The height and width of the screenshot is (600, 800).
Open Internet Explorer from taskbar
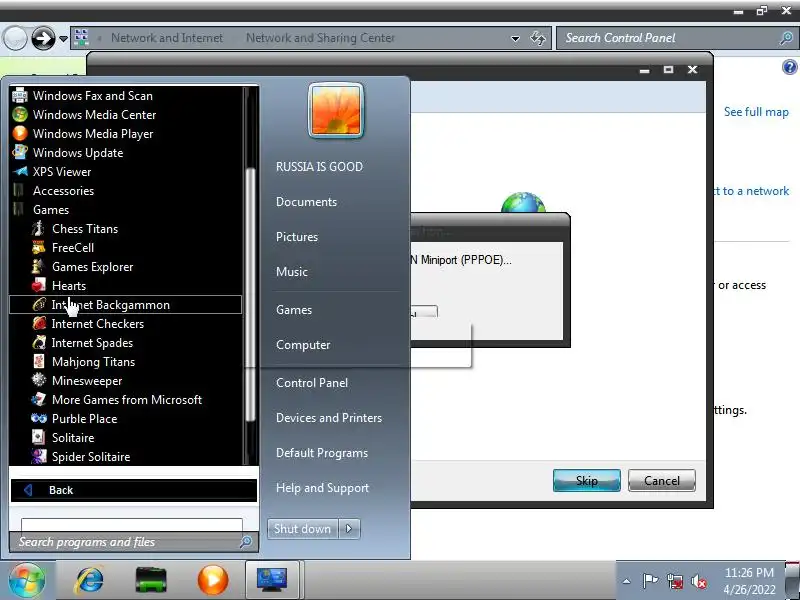[x=90, y=580]
